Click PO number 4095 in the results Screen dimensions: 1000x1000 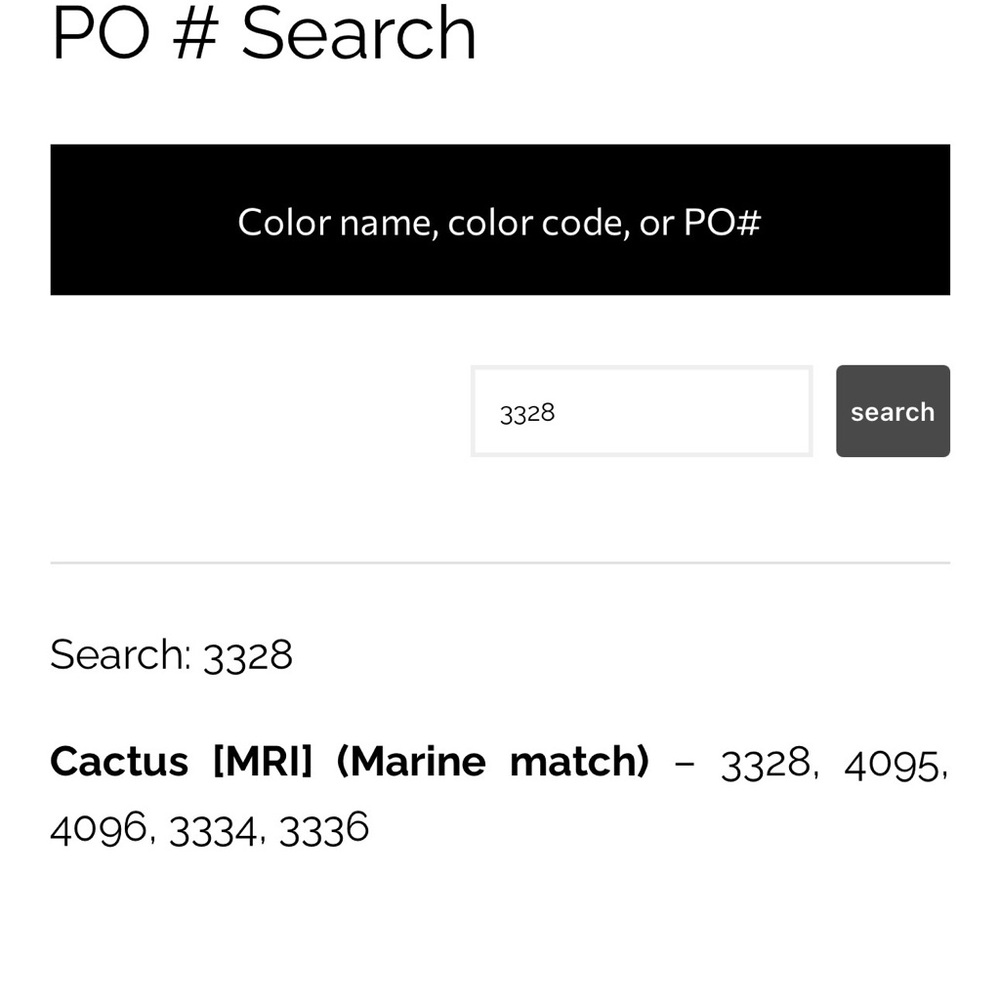coord(892,764)
